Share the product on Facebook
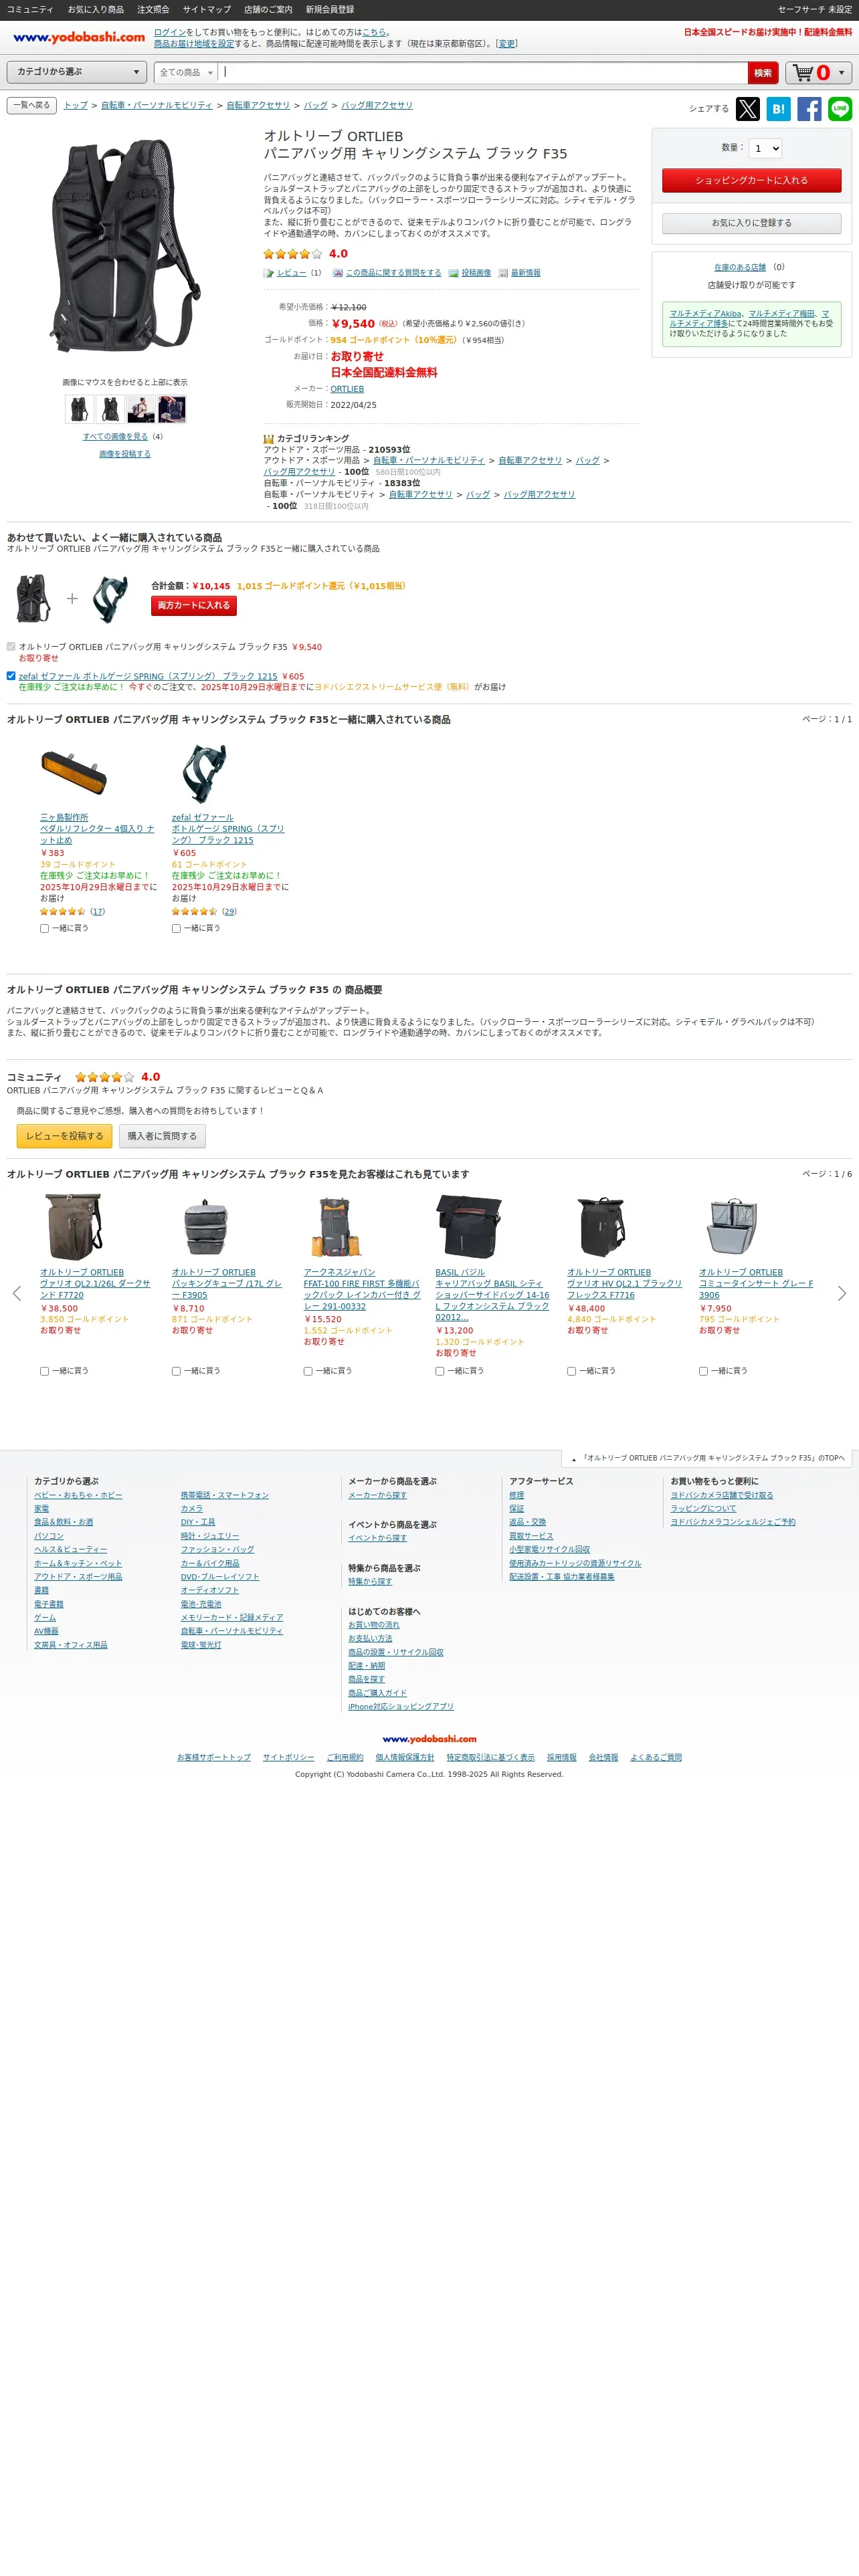Image resolution: width=859 pixels, height=2576 pixels. coord(809,109)
